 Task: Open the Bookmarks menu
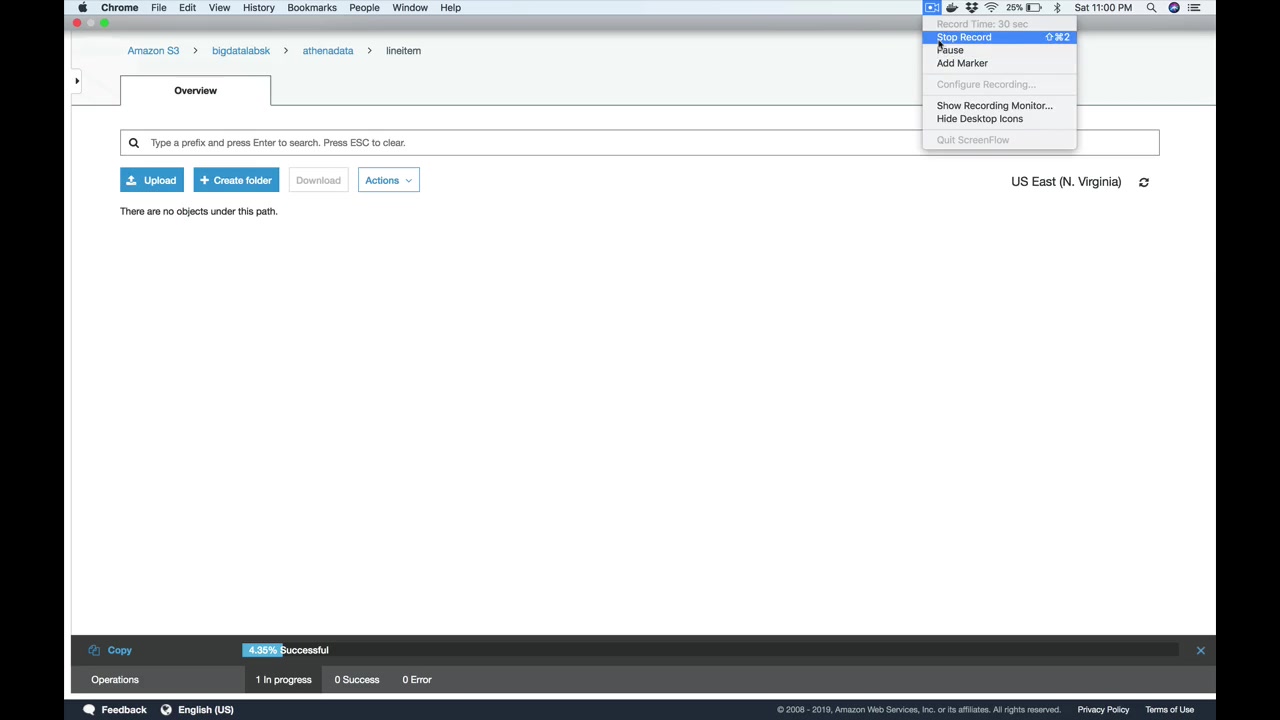tap(312, 8)
